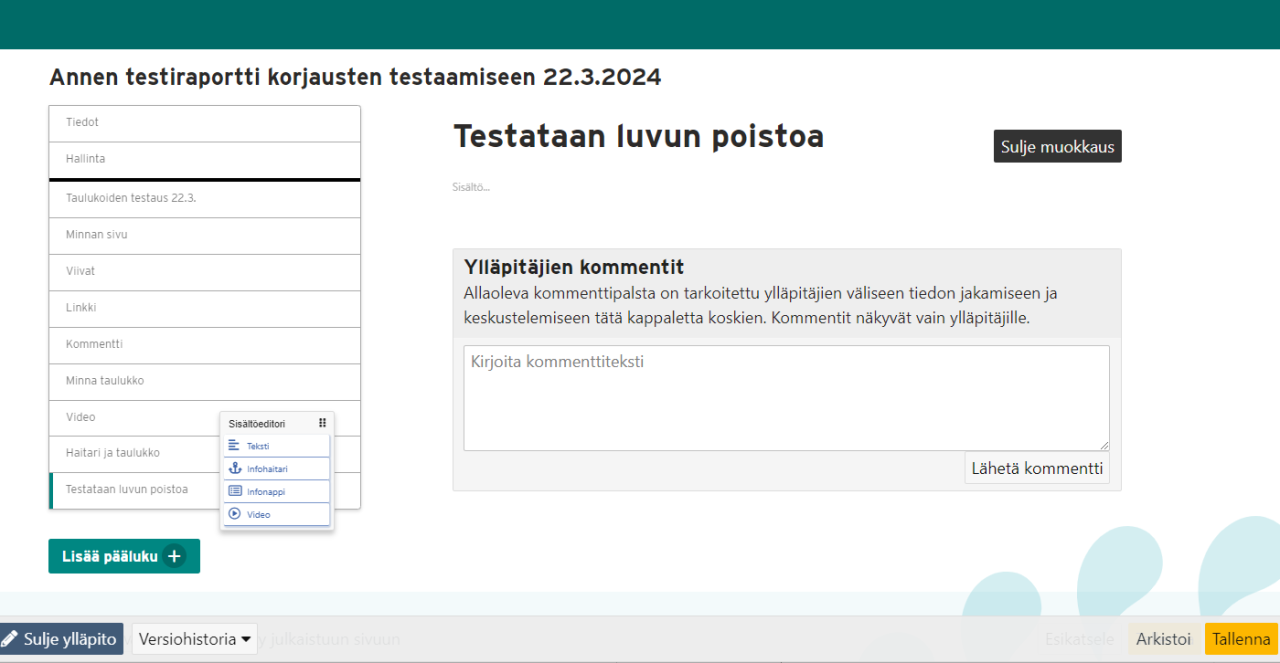Focus the Kirjoita kommenttiteksti text area

[x=786, y=398]
